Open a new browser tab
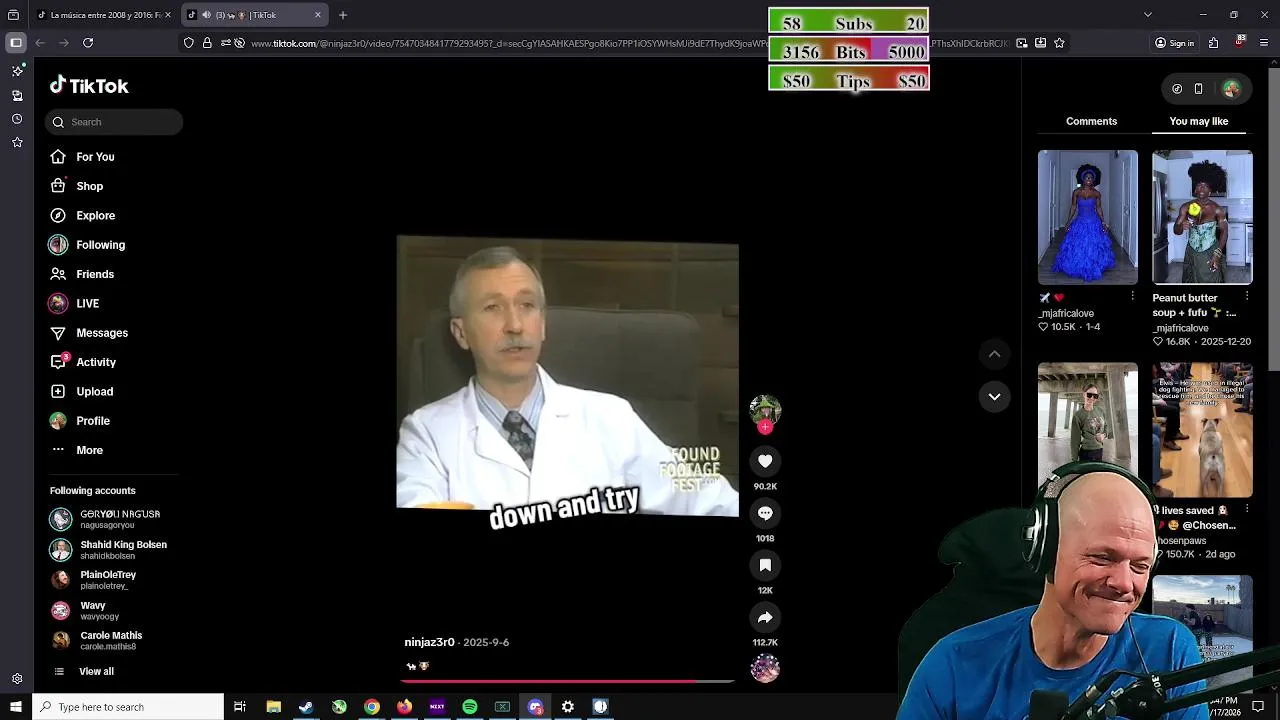The height and width of the screenshot is (720, 1280). point(342,15)
